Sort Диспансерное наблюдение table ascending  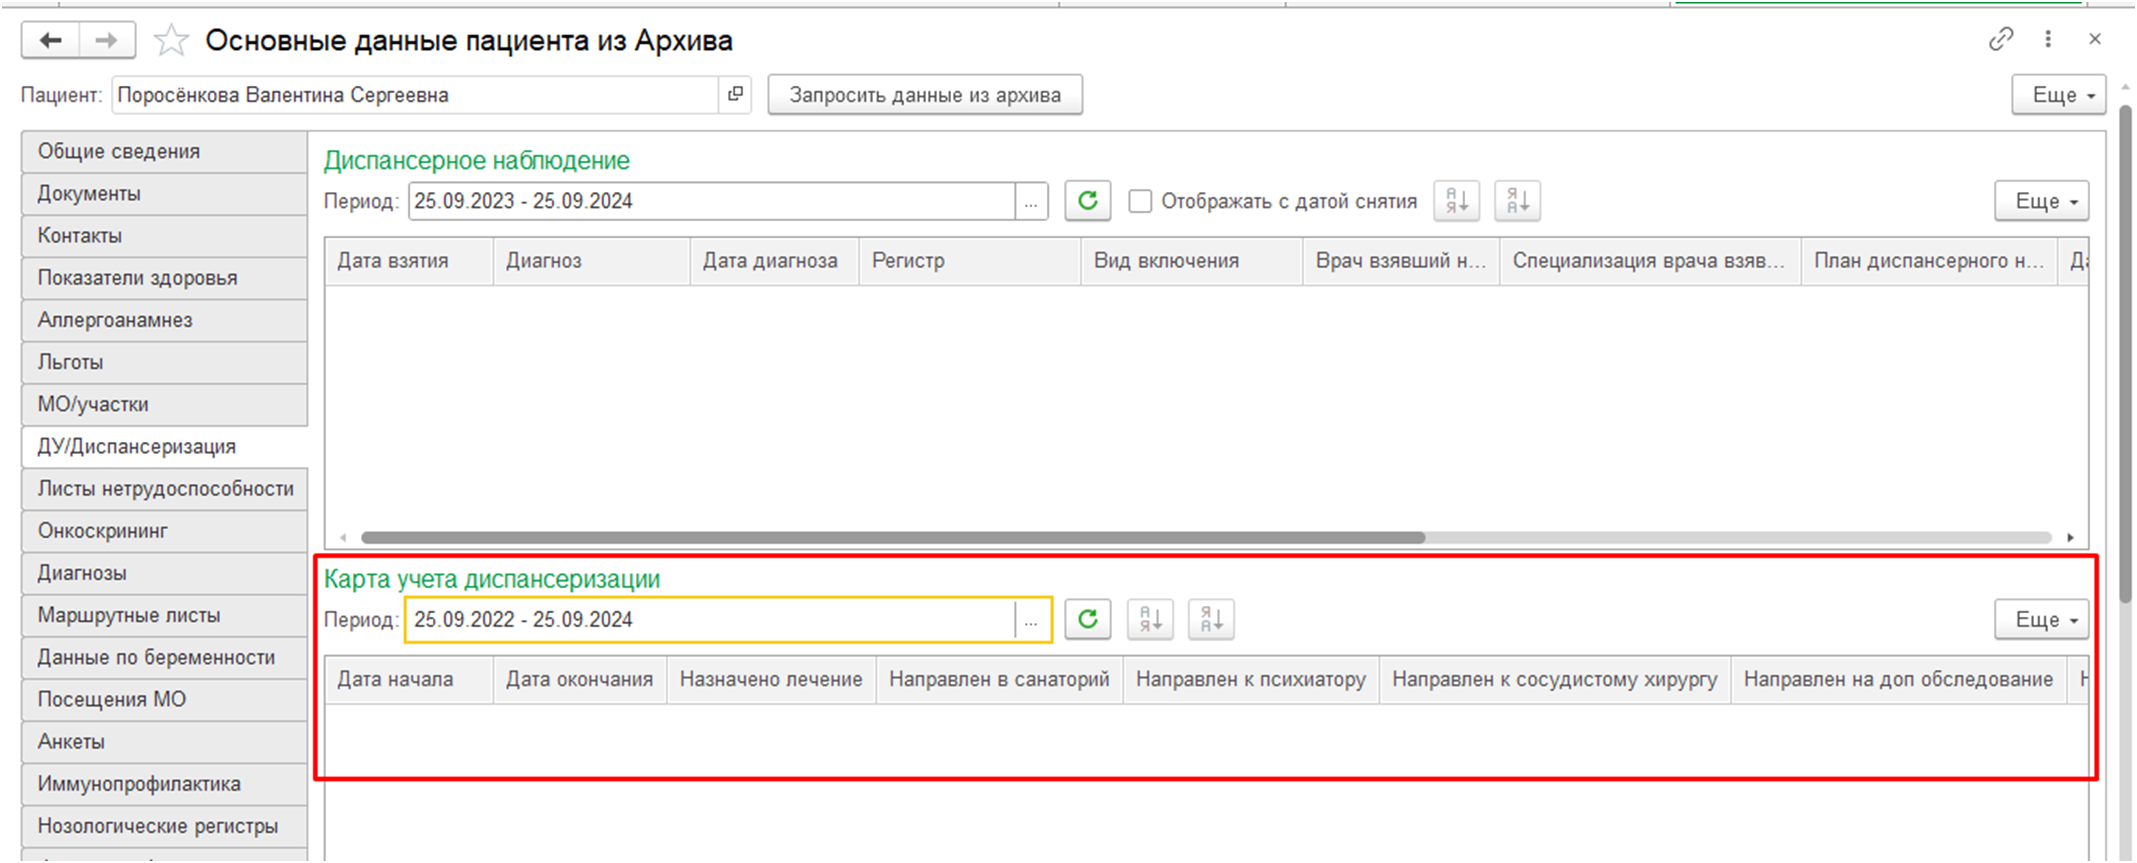(1456, 201)
